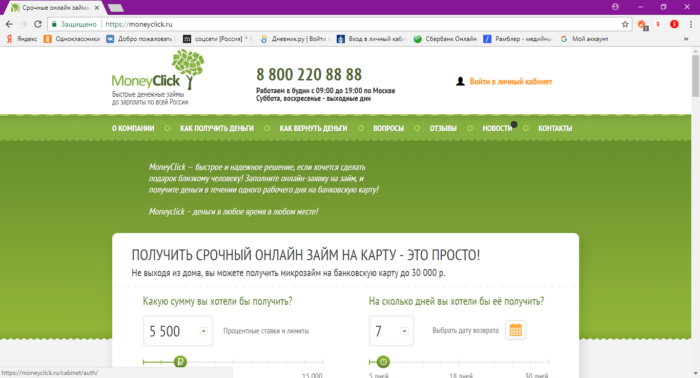Open the Chrome three-dot menu
This screenshot has height=378, width=700.
click(x=691, y=24)
